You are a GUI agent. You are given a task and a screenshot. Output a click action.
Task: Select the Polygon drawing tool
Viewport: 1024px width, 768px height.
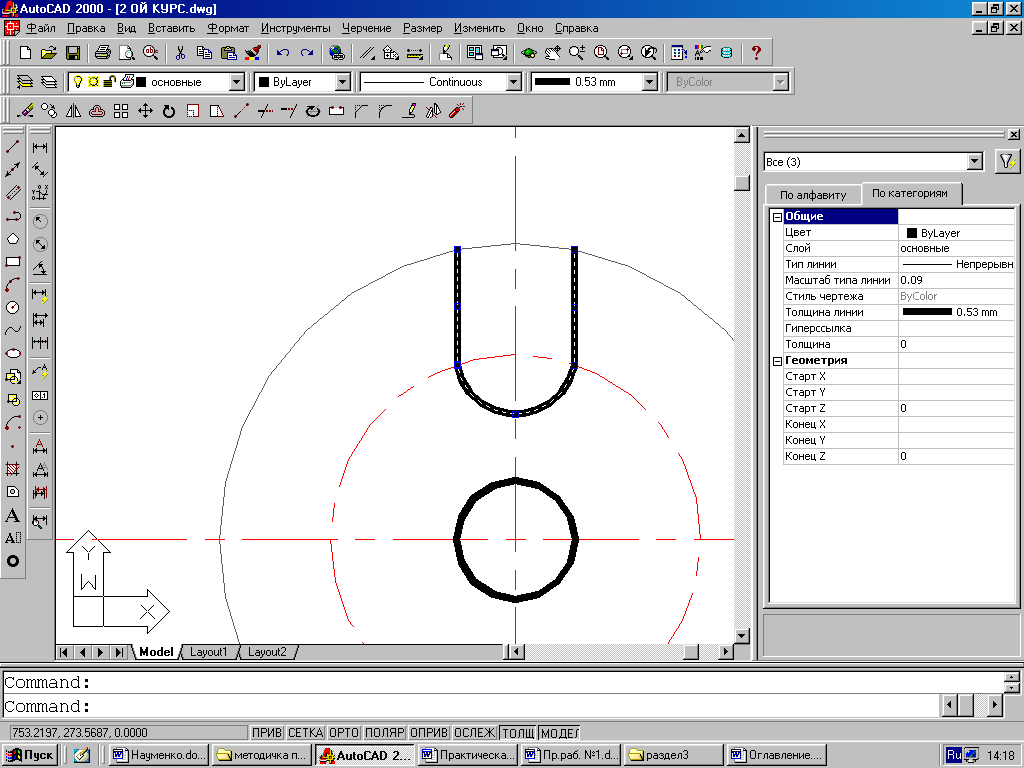[12, 238]
